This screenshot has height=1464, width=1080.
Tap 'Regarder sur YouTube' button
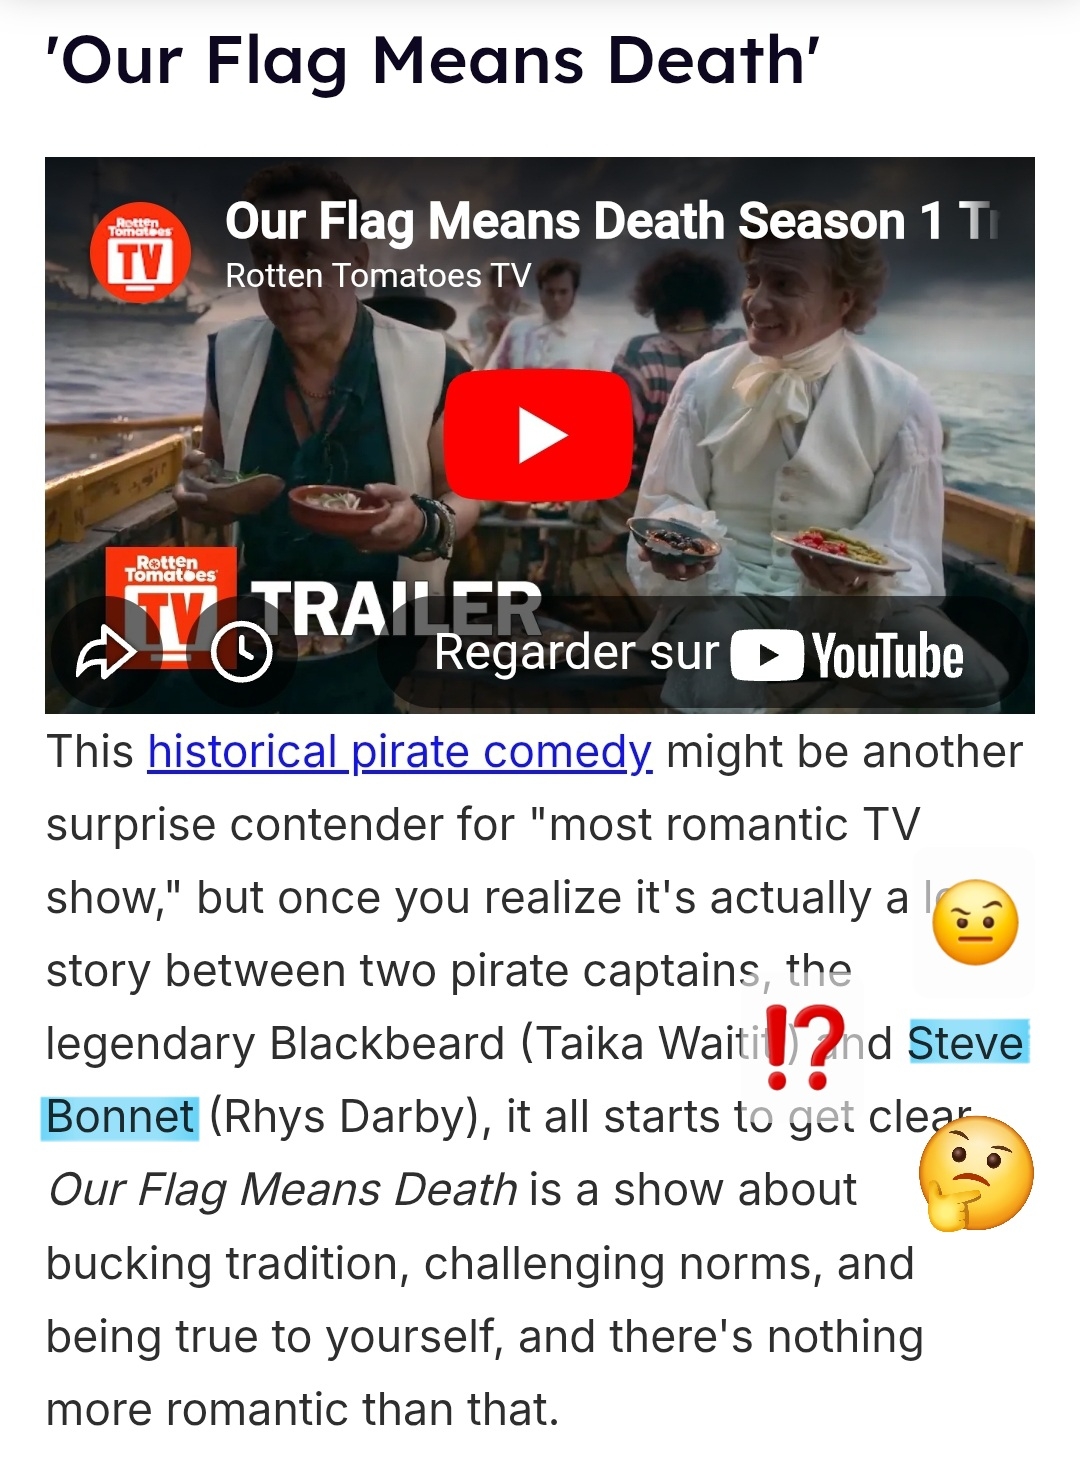(x=699, y=655)
